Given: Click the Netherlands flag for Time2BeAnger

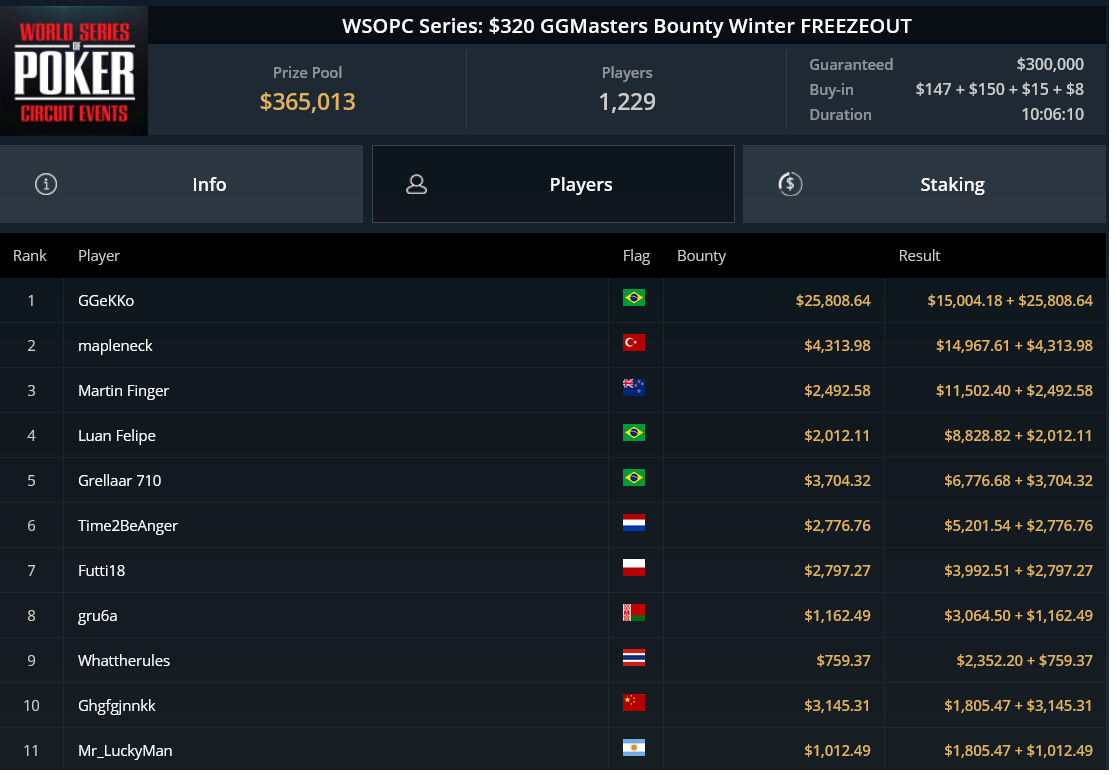Looking at the screenshot, I should click(x=633, y=522).
